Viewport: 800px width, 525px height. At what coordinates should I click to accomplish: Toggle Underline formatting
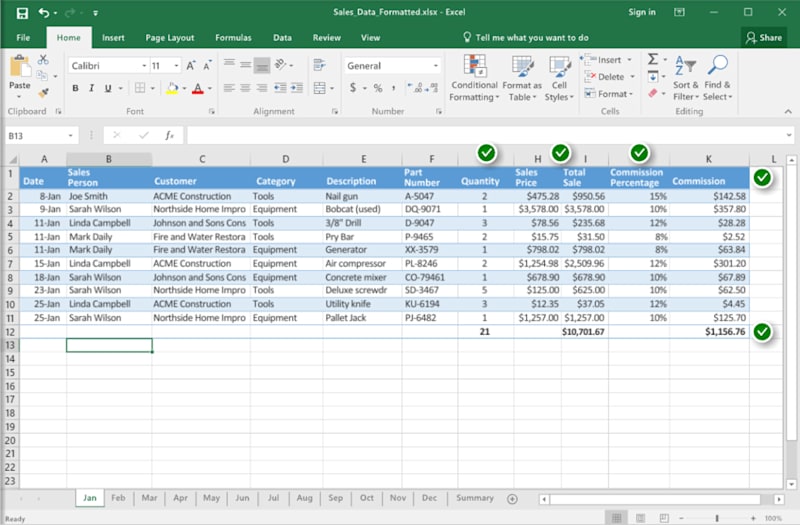tap(108, 88)
